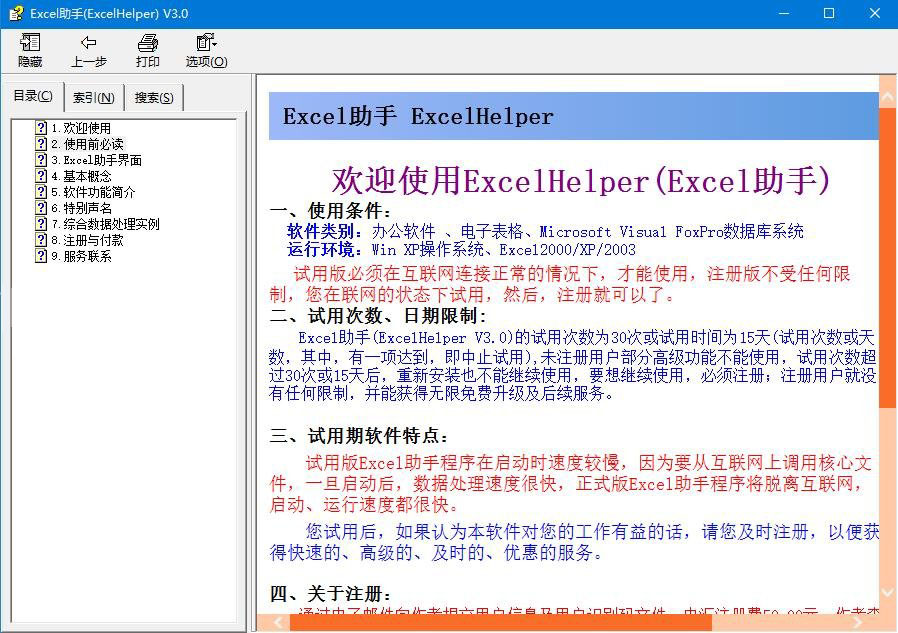
Task: Click the heading 二、试用次数、日期限制
Action: tap(377, 316)
